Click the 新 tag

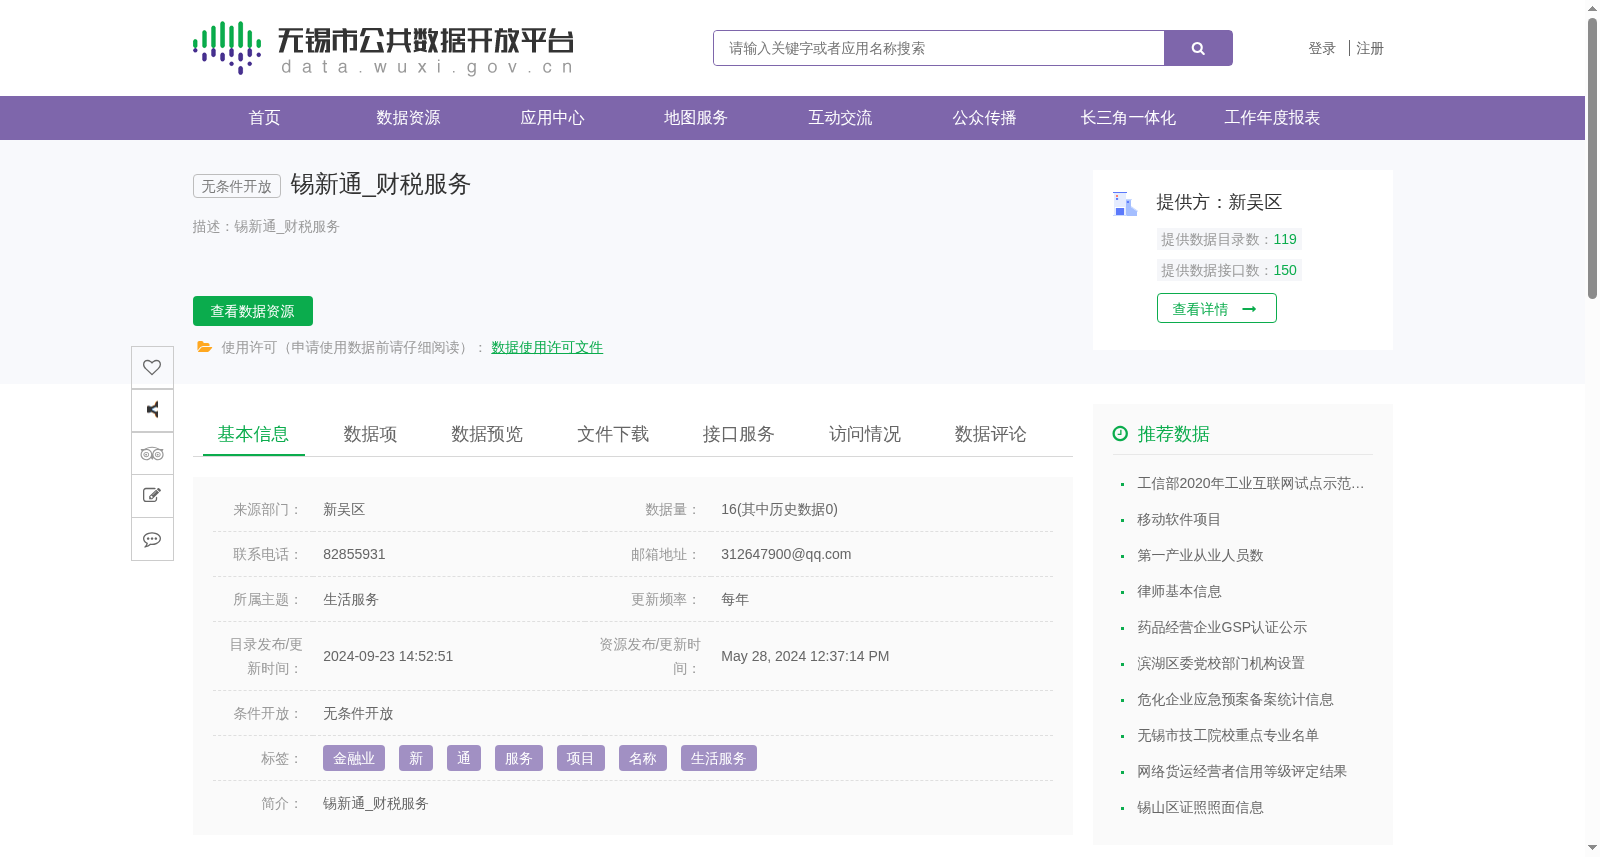tap(416, 758)
